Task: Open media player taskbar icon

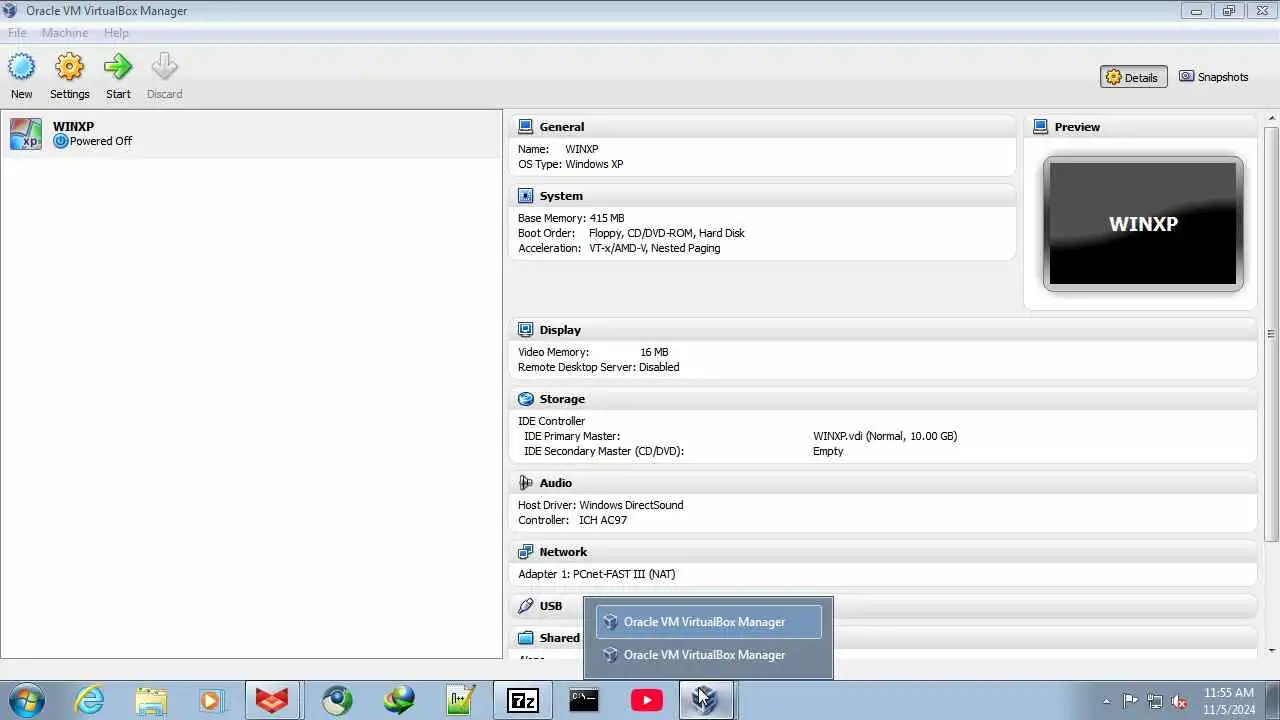Action: click(x=212, y=700)
